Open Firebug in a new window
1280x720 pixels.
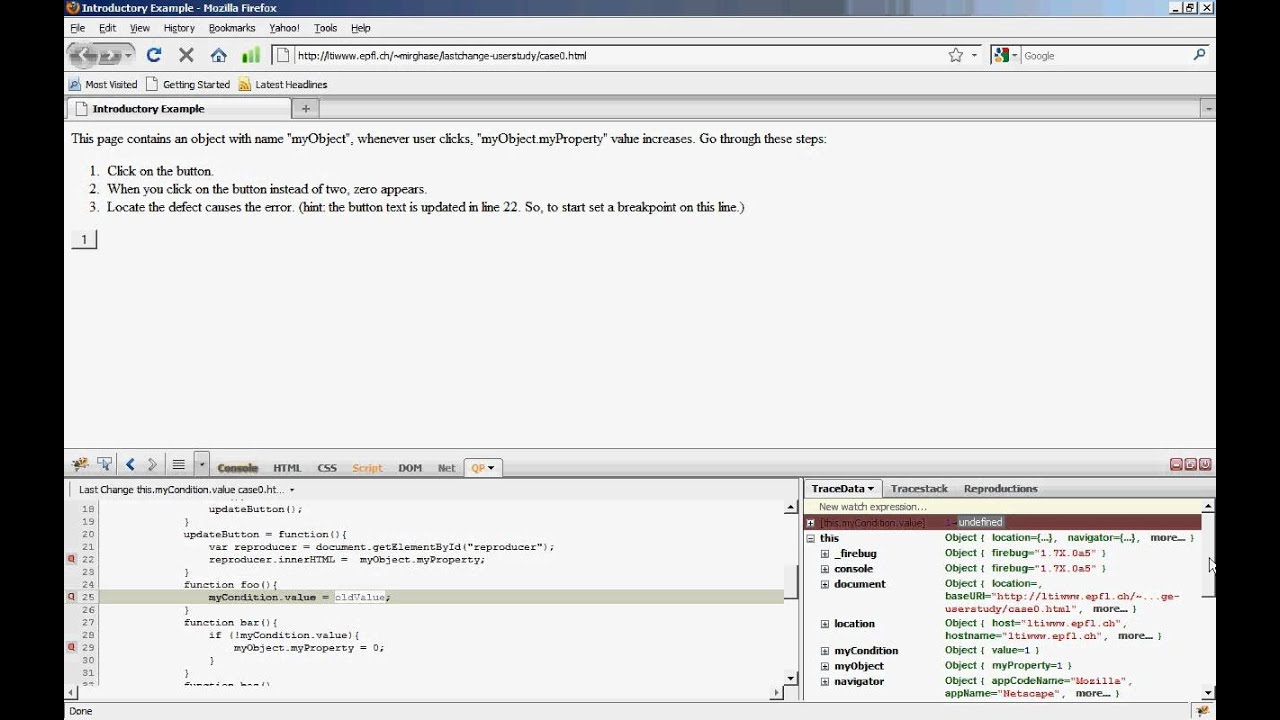coord(1191,464)
